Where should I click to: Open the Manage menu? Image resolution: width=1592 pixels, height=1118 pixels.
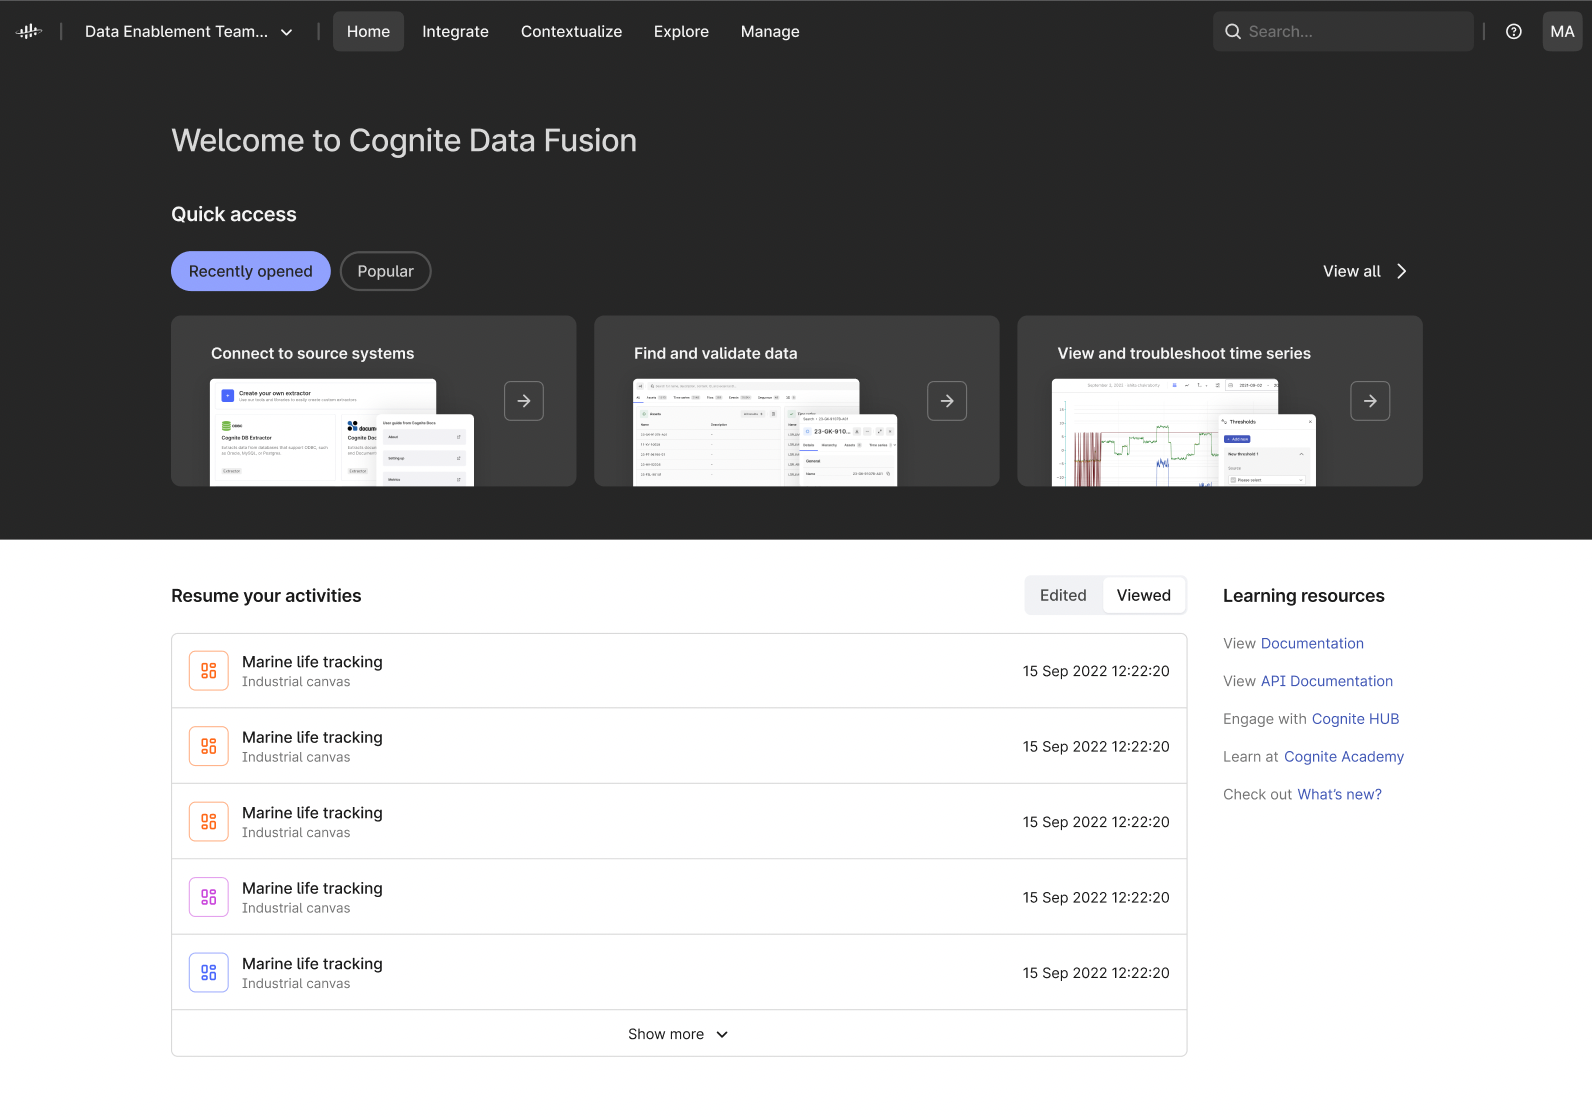point(770,31)
